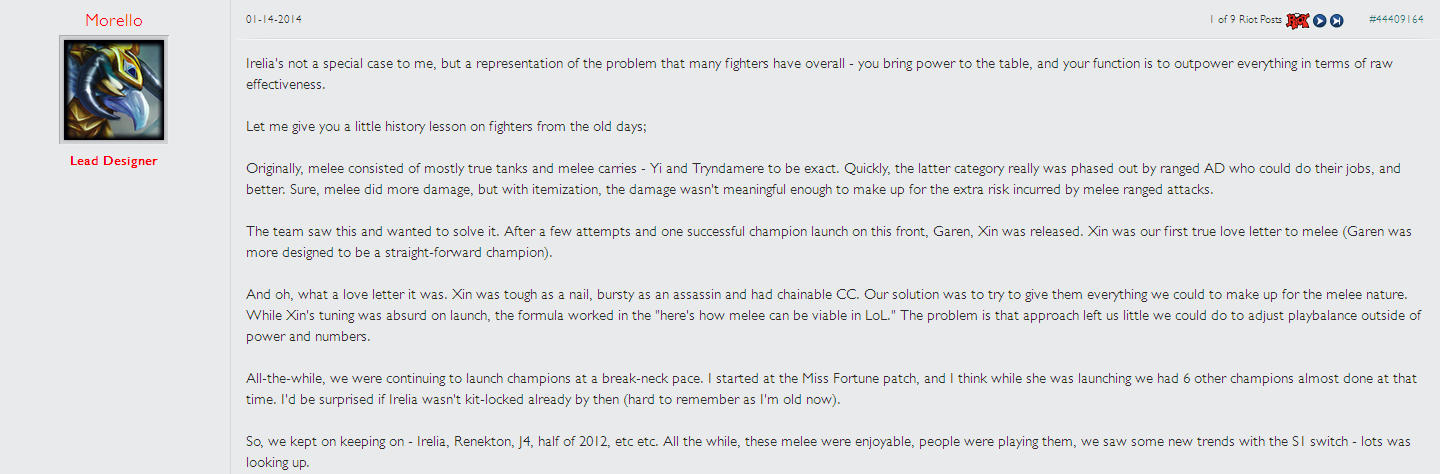Open post permalink #44409164
The height and width of the screenshot is (474, 1440).
[x=1396, y=19]
